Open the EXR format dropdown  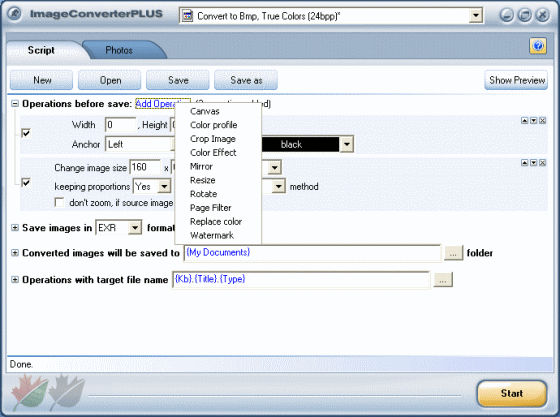click(x=135, y=227)
